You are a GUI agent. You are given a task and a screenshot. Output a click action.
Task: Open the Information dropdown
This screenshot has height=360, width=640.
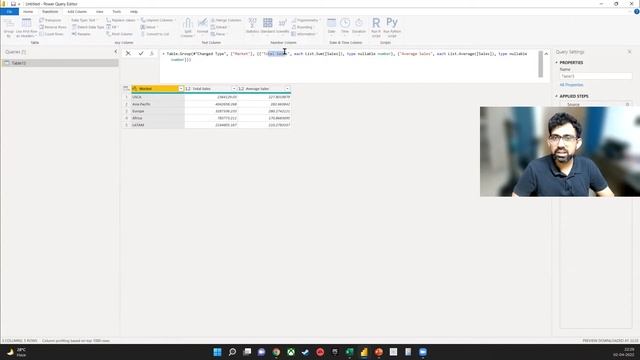click(304, 34)
